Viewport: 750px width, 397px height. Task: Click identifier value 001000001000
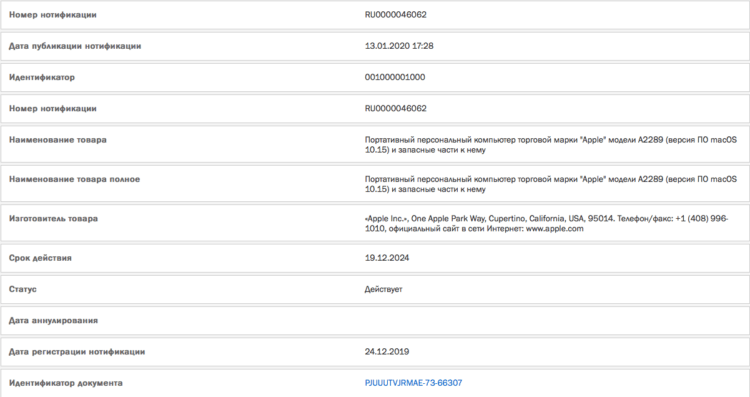point(395,77)
